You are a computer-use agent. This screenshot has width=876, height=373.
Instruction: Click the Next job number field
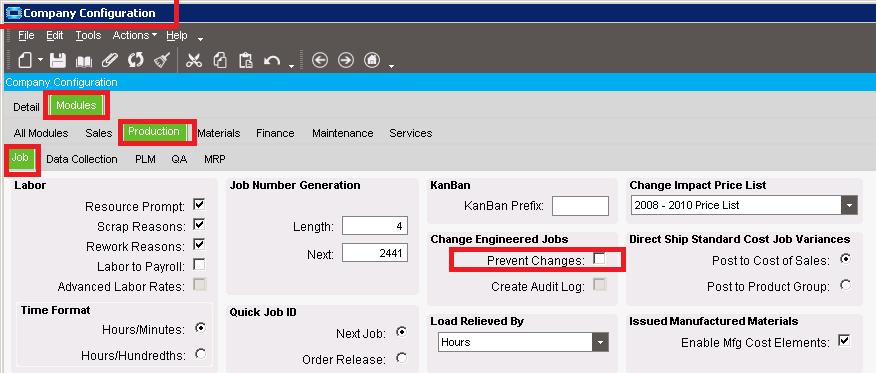375,253
